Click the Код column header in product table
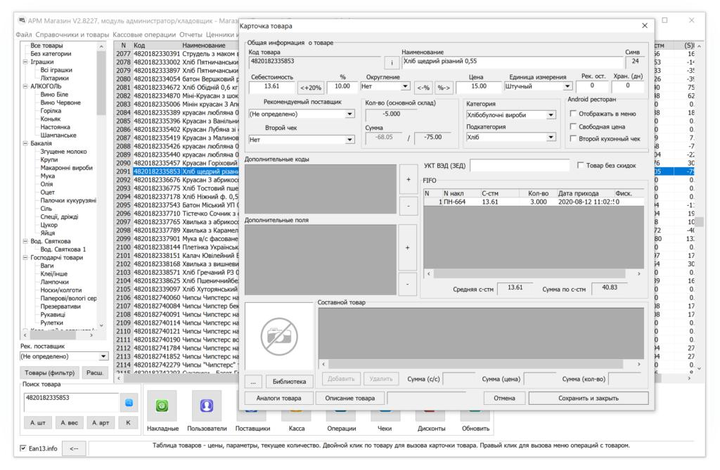720x470 pixels. pyautogui.click(x=139, y=45)
